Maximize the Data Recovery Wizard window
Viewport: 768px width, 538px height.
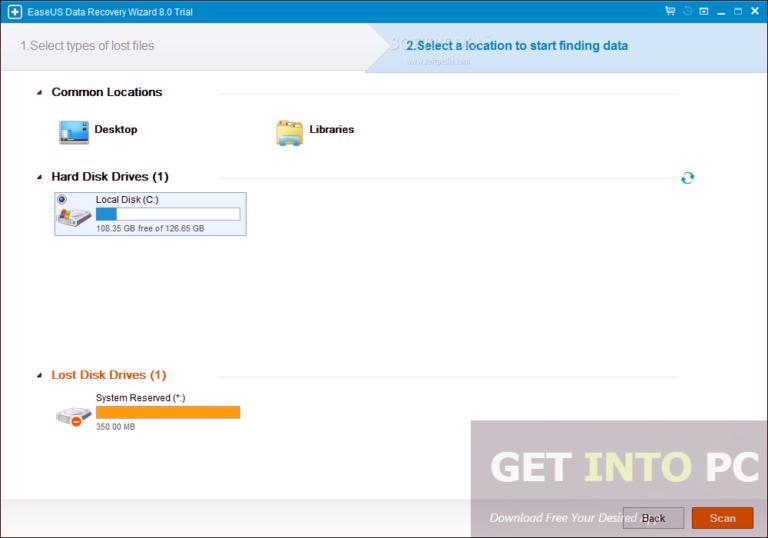pos(738,11)
